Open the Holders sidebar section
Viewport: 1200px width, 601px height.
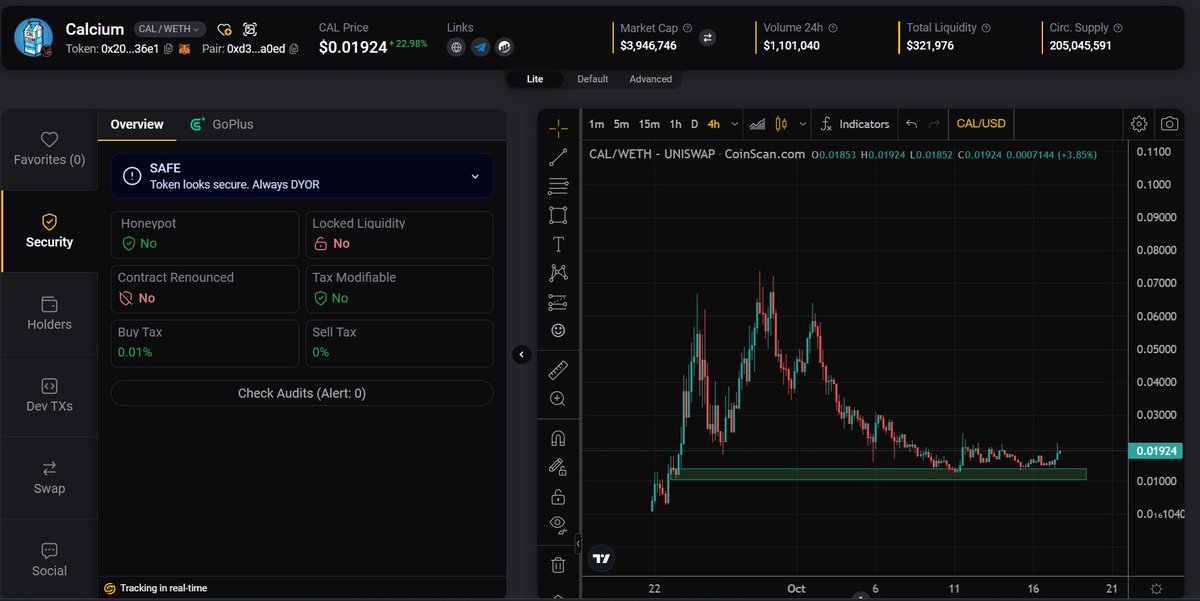click(49, 313)
